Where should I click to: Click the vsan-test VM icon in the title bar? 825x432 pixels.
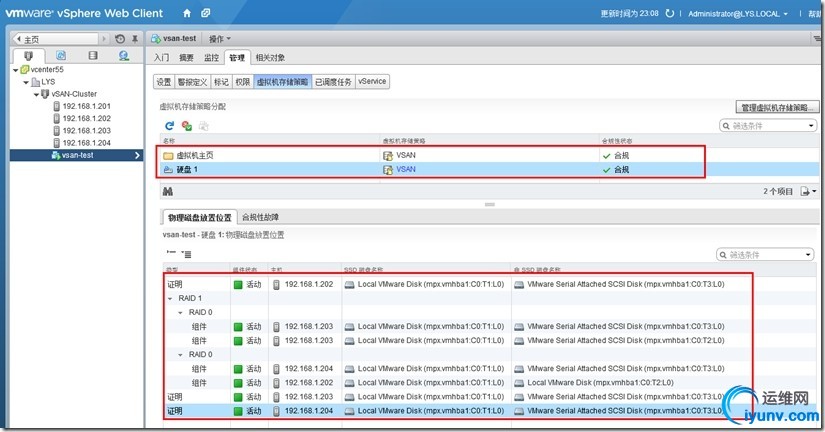tap(156, 38)
